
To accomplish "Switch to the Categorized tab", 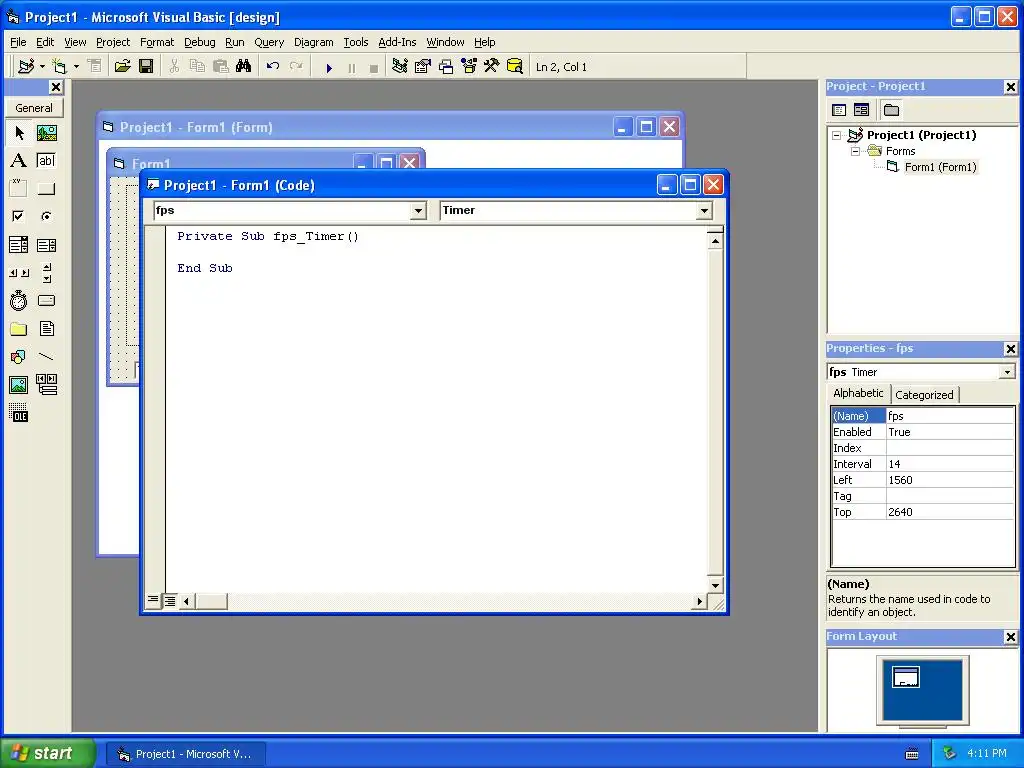I will (x=924, y=394).
